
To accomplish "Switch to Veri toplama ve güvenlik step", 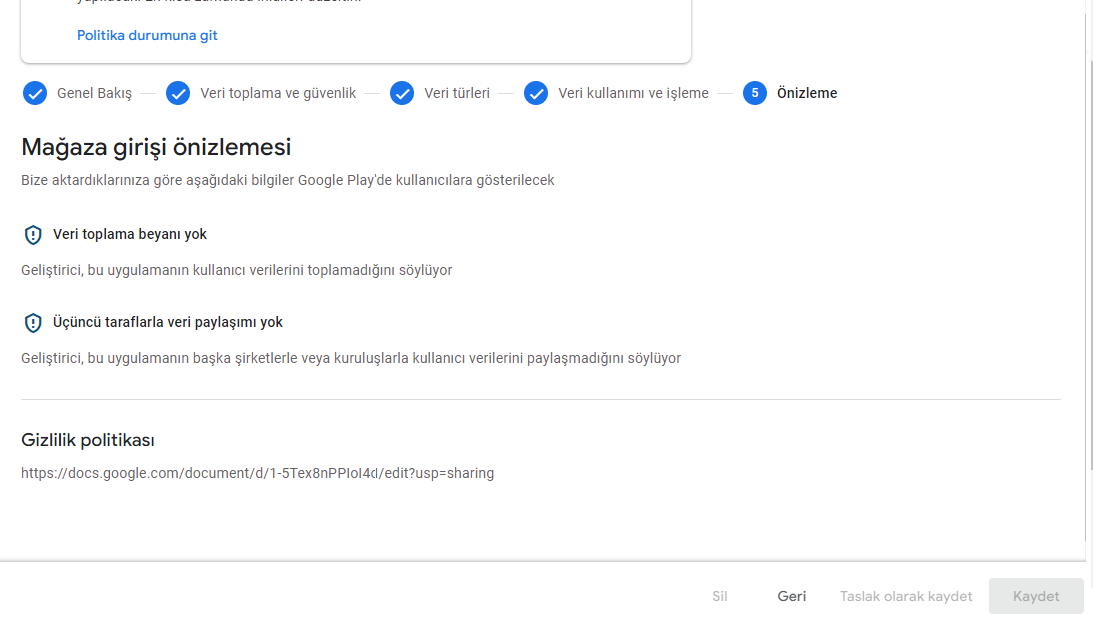I will pyautogui.click(x=278, y=93).
